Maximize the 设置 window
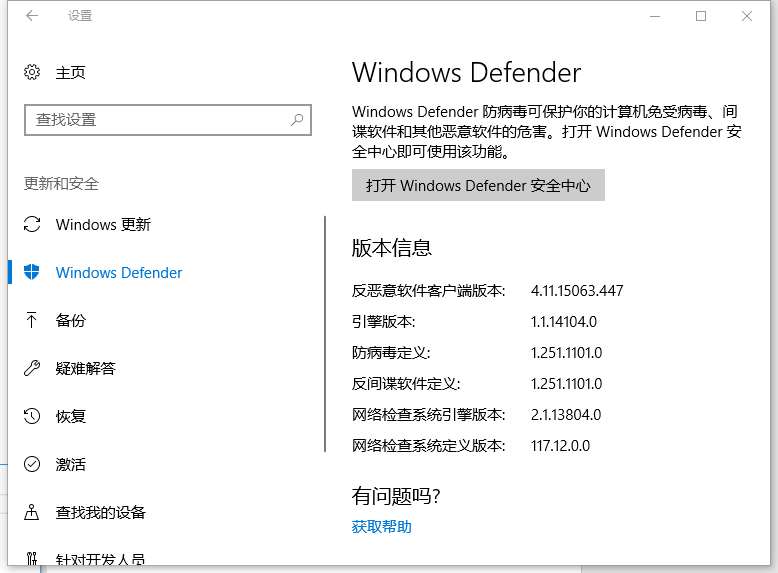This screenshot has width=778, height=573. click(701, 16)
